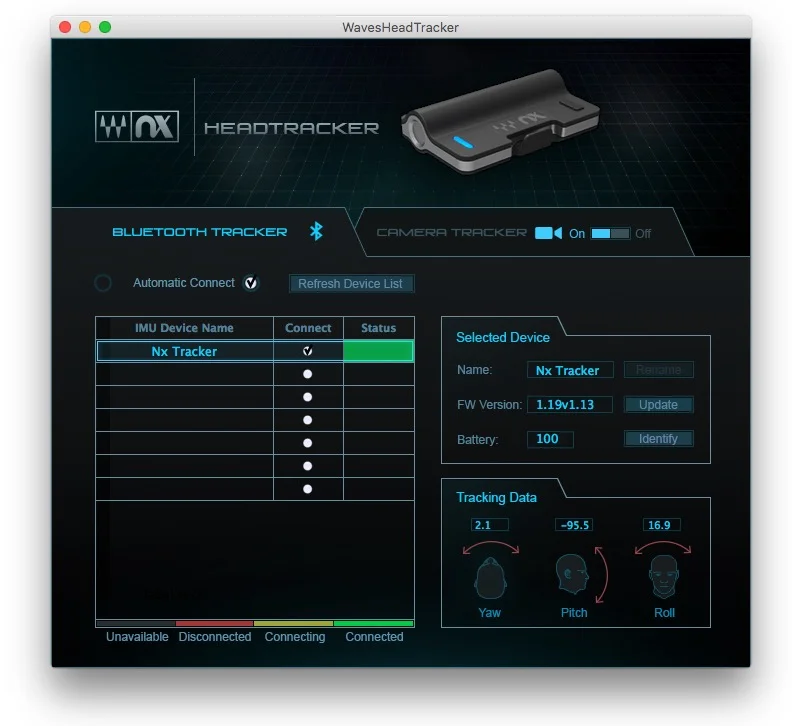Click the Waves Nx logo
Viewport: 792px width, 726px height.
137,126
